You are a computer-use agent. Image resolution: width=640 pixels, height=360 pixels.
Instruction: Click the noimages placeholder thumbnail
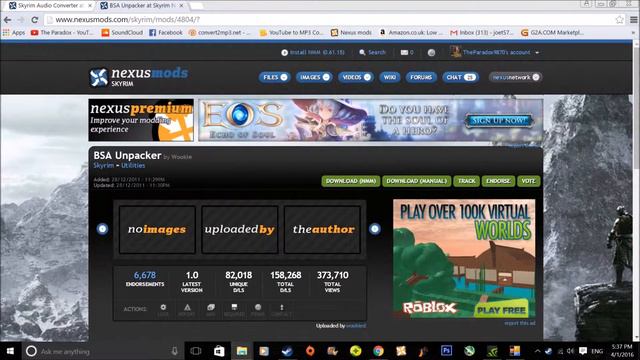(x=157, y=229)
